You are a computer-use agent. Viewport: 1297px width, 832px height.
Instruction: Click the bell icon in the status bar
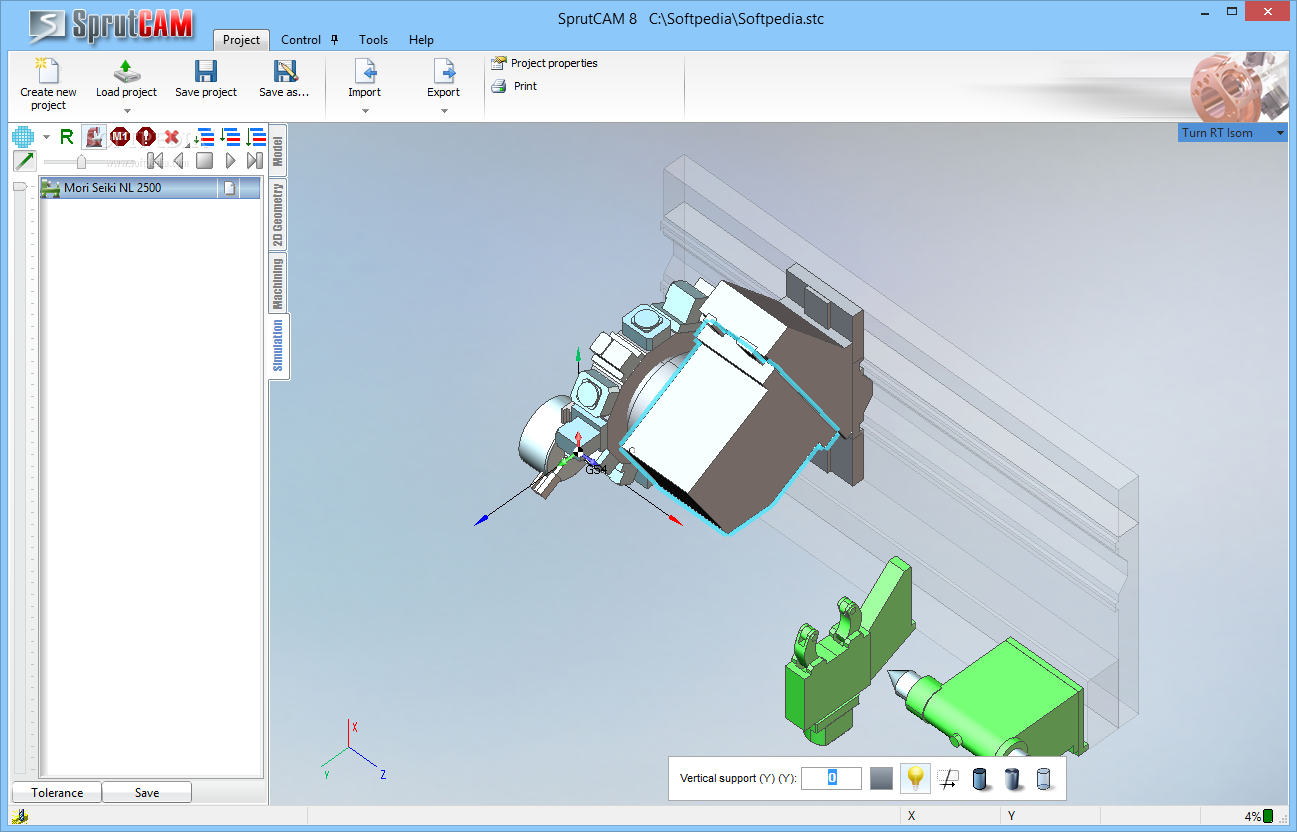point(20,817)
